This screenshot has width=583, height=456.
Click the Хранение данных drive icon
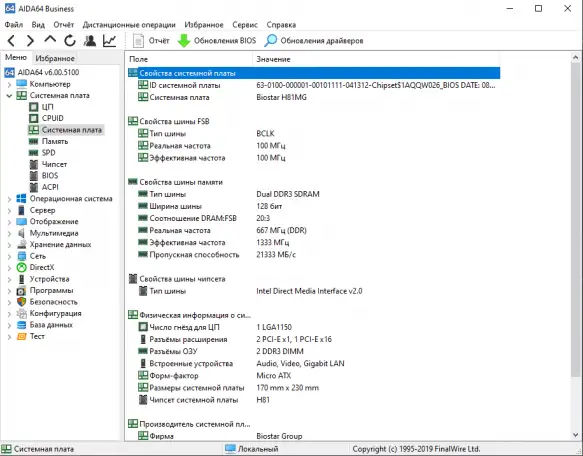pos(22,245)
